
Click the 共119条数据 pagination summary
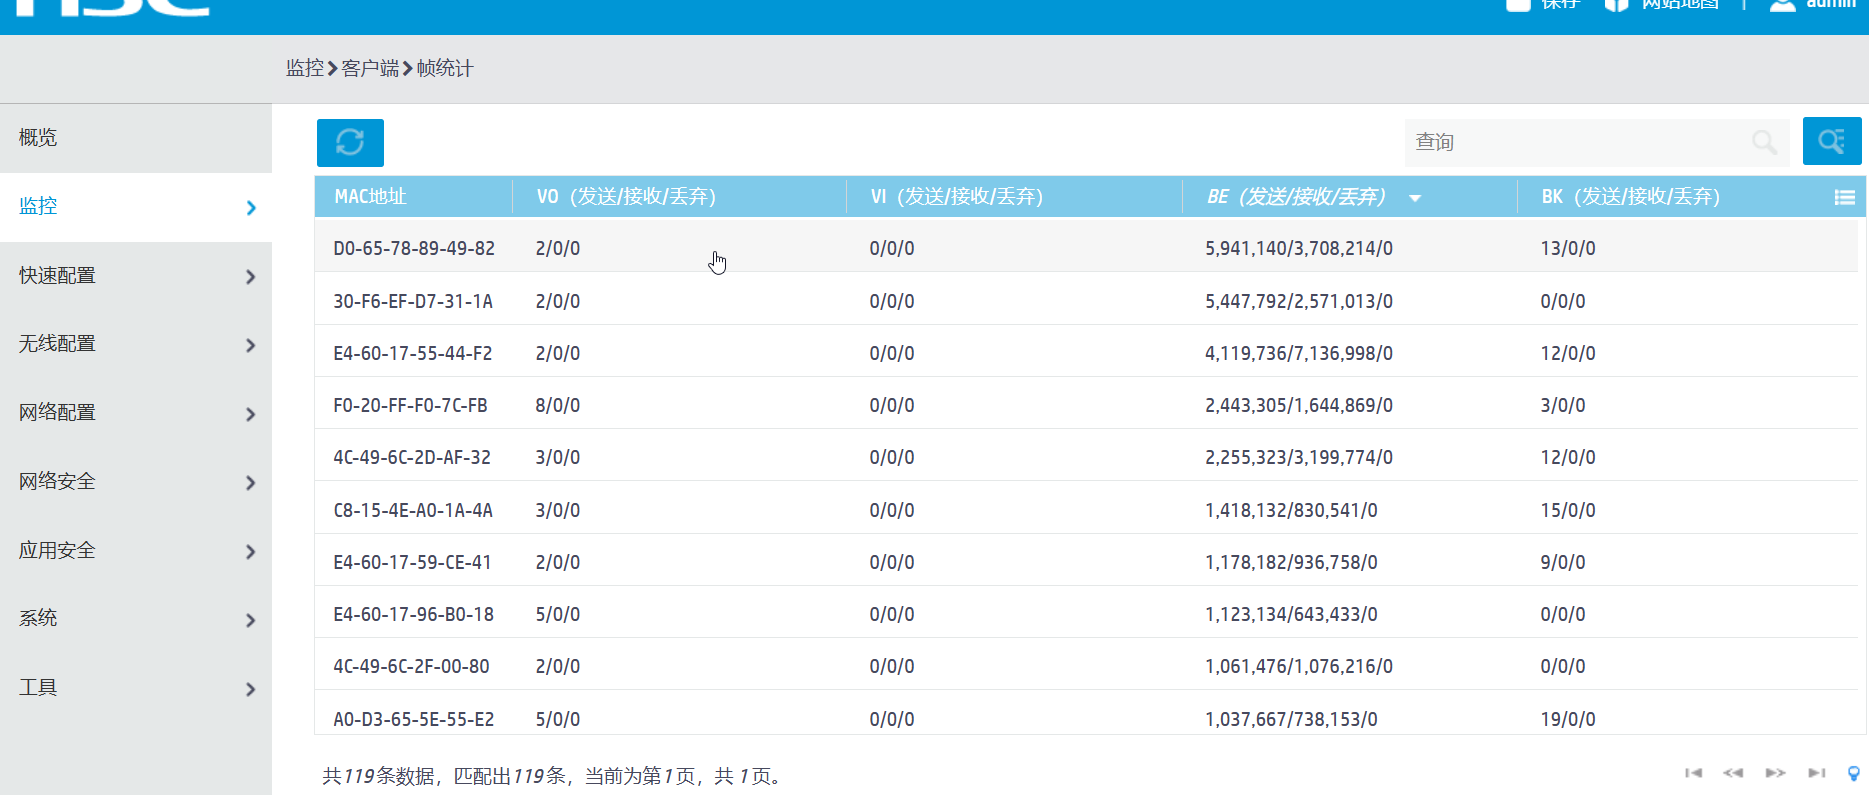click(551, 776)
